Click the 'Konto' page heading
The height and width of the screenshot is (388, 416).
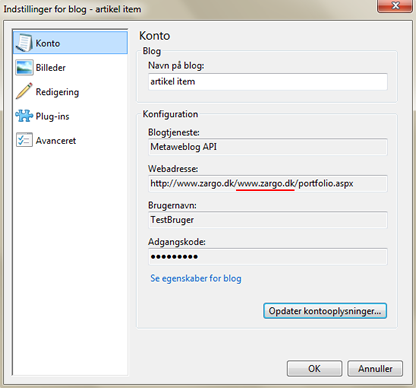coord(155,36)
